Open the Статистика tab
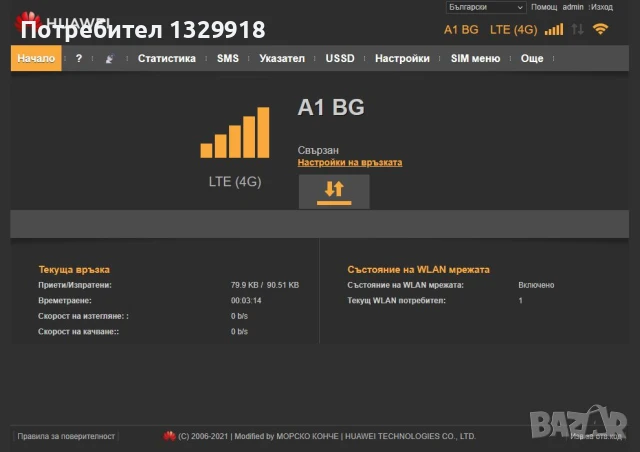 pos(167,58)
